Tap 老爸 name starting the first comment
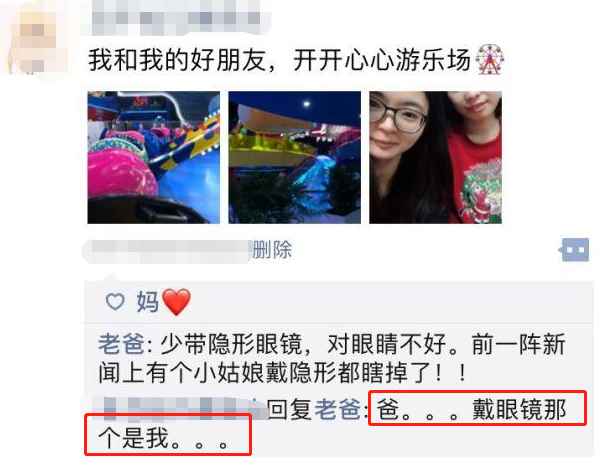The height and width of the screenshot is (461, 607). pyautogui.click(x=121, y=344)
